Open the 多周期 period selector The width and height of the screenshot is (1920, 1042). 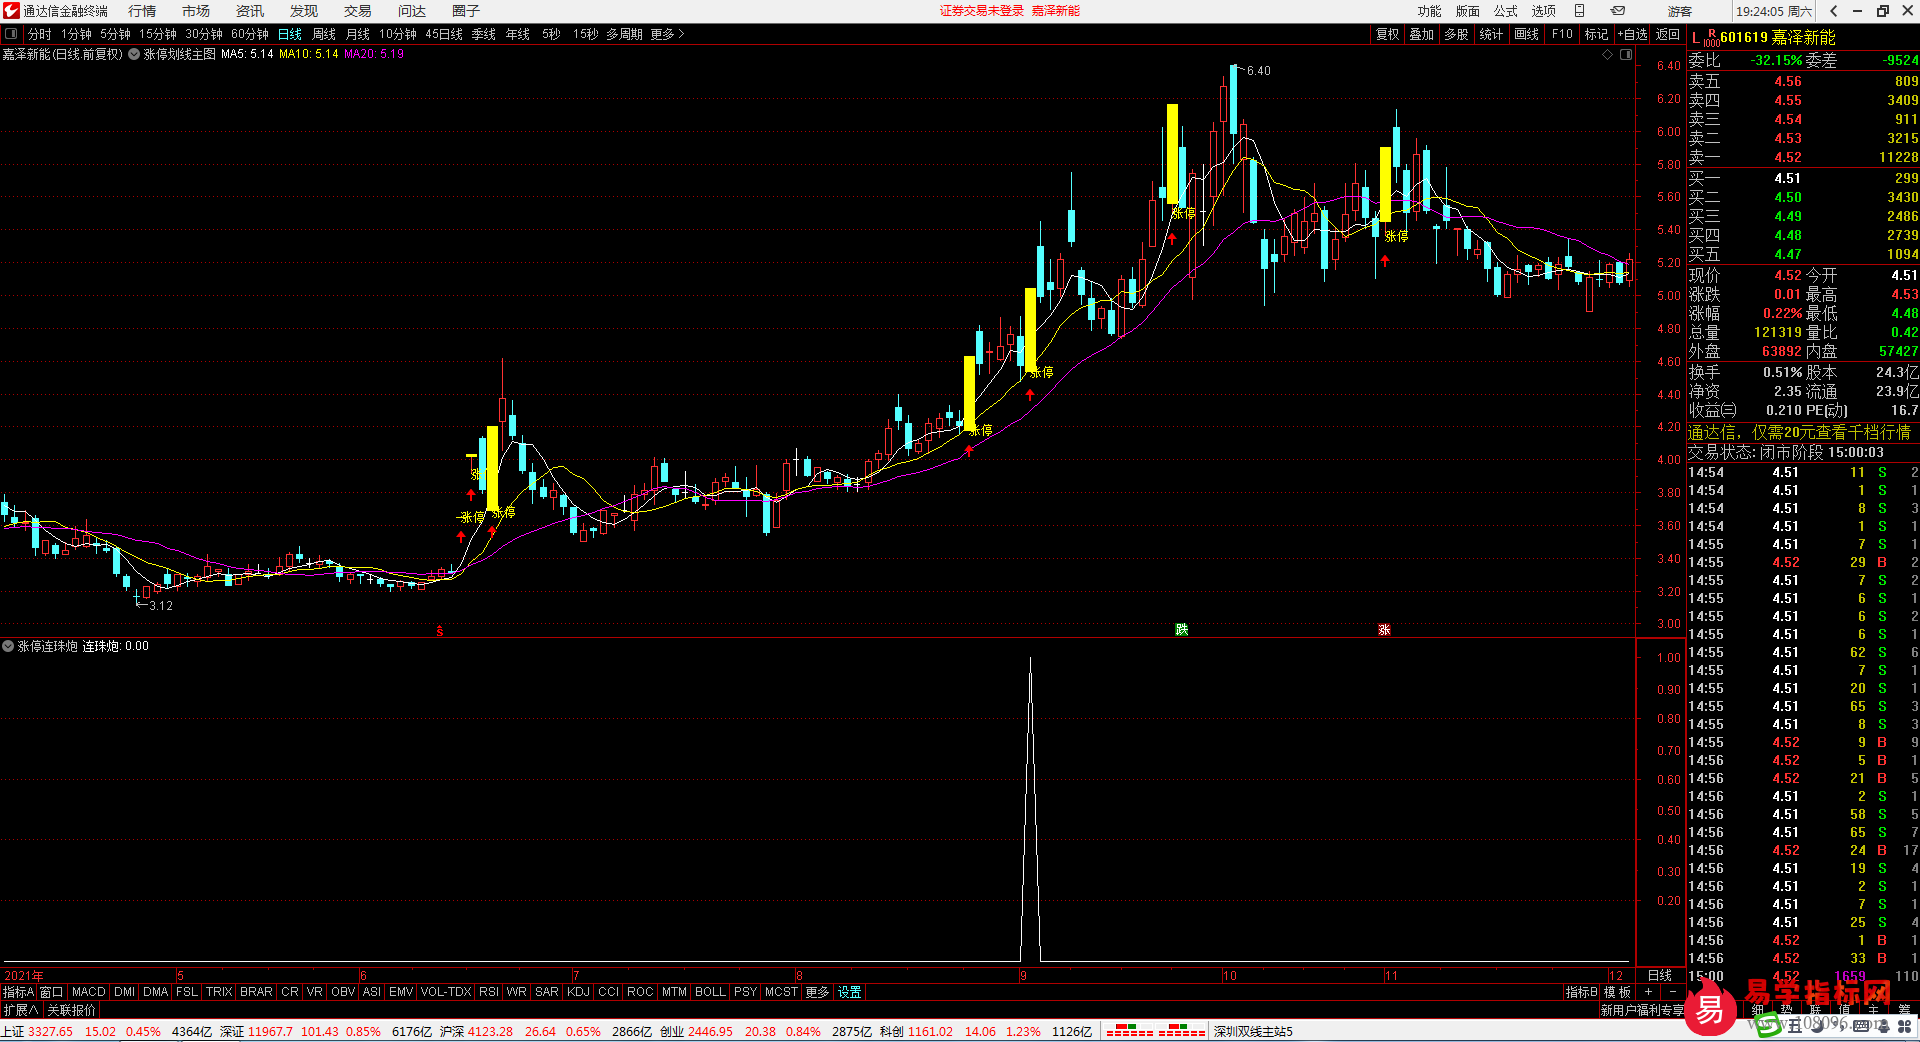click(x=624, y=34)
